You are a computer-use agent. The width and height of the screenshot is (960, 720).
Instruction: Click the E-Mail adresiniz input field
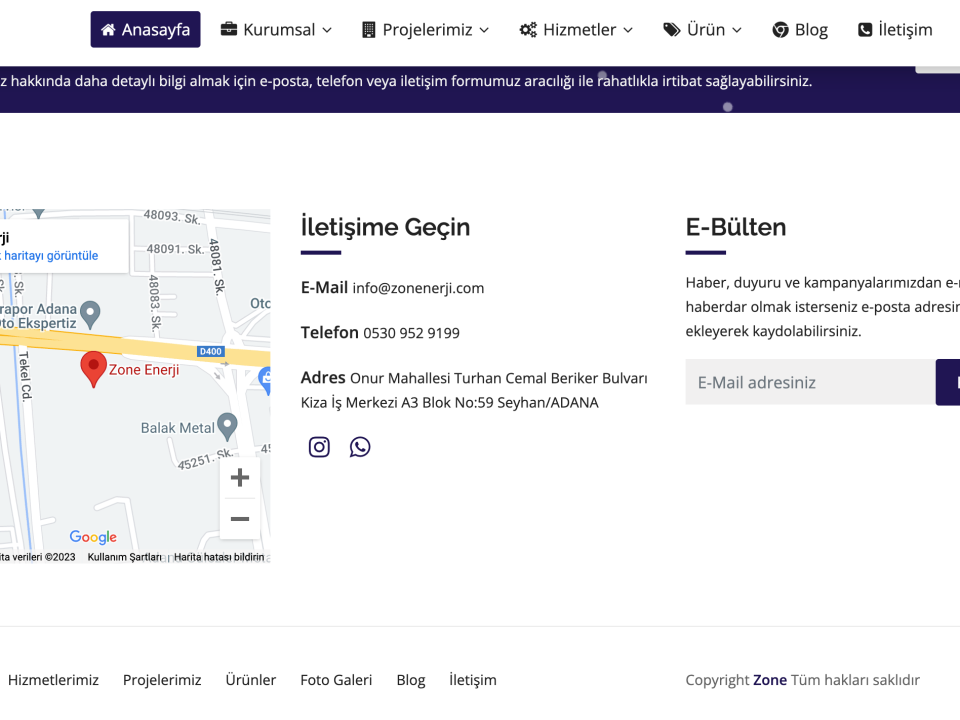click(810, 382)
